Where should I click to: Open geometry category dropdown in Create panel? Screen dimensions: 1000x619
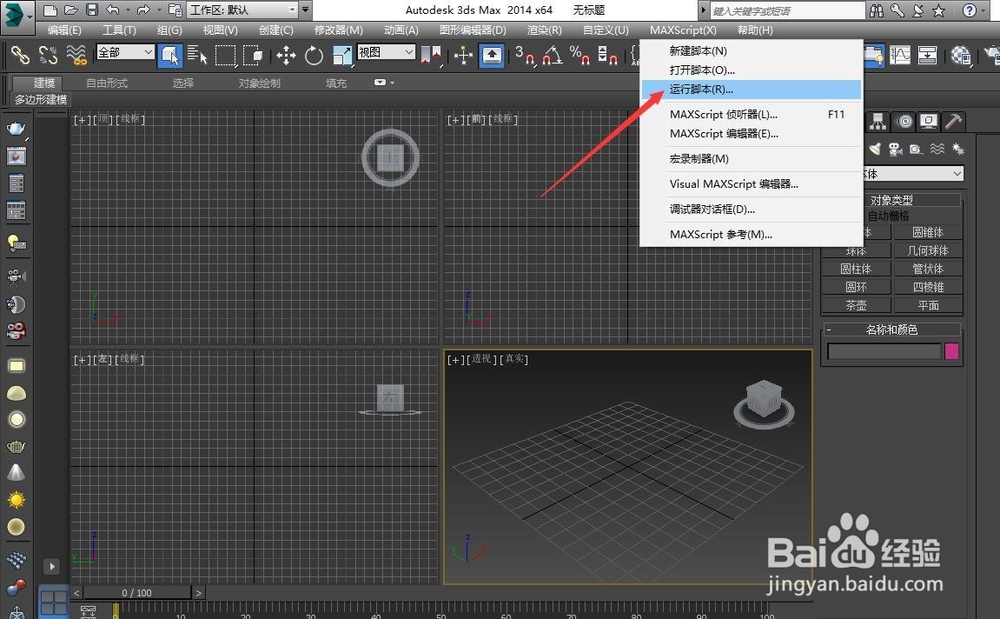tap(913, 173)
